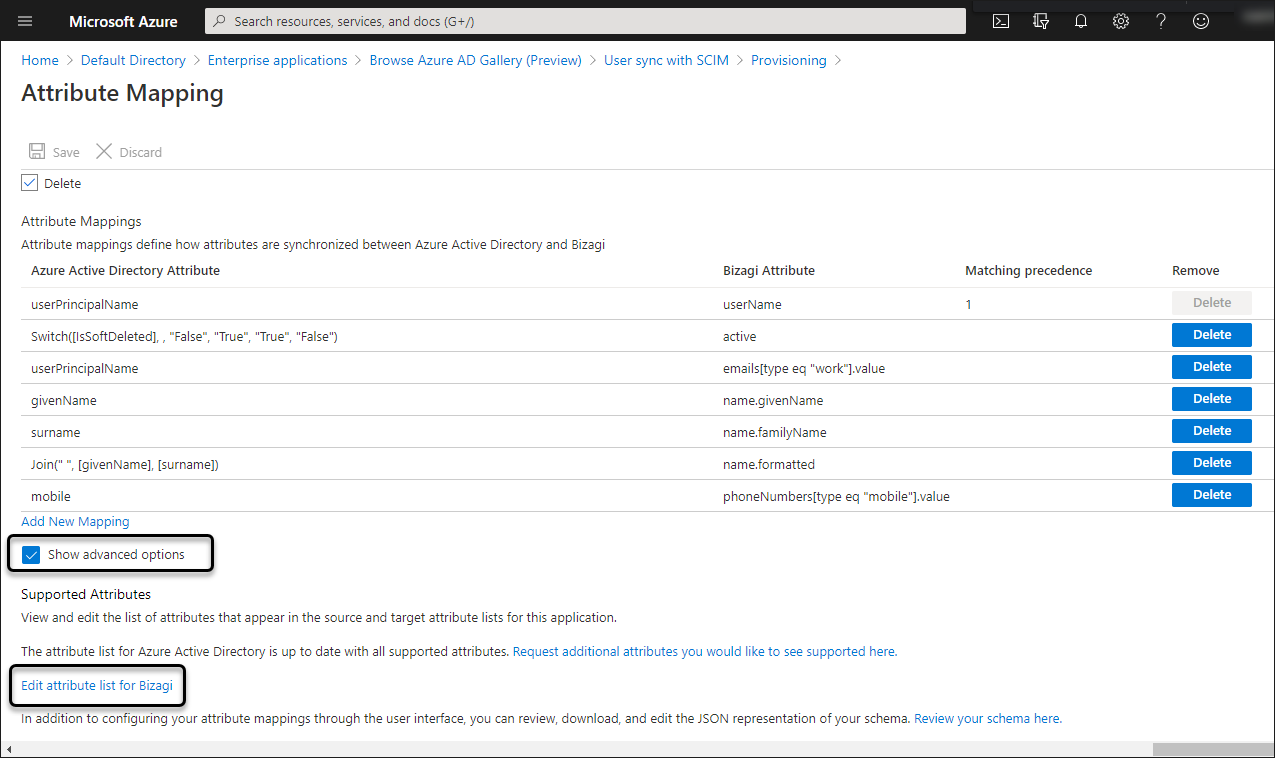Click the Matching precedence column header
The image size is (1275, 758).
(x=1028, y=270)
